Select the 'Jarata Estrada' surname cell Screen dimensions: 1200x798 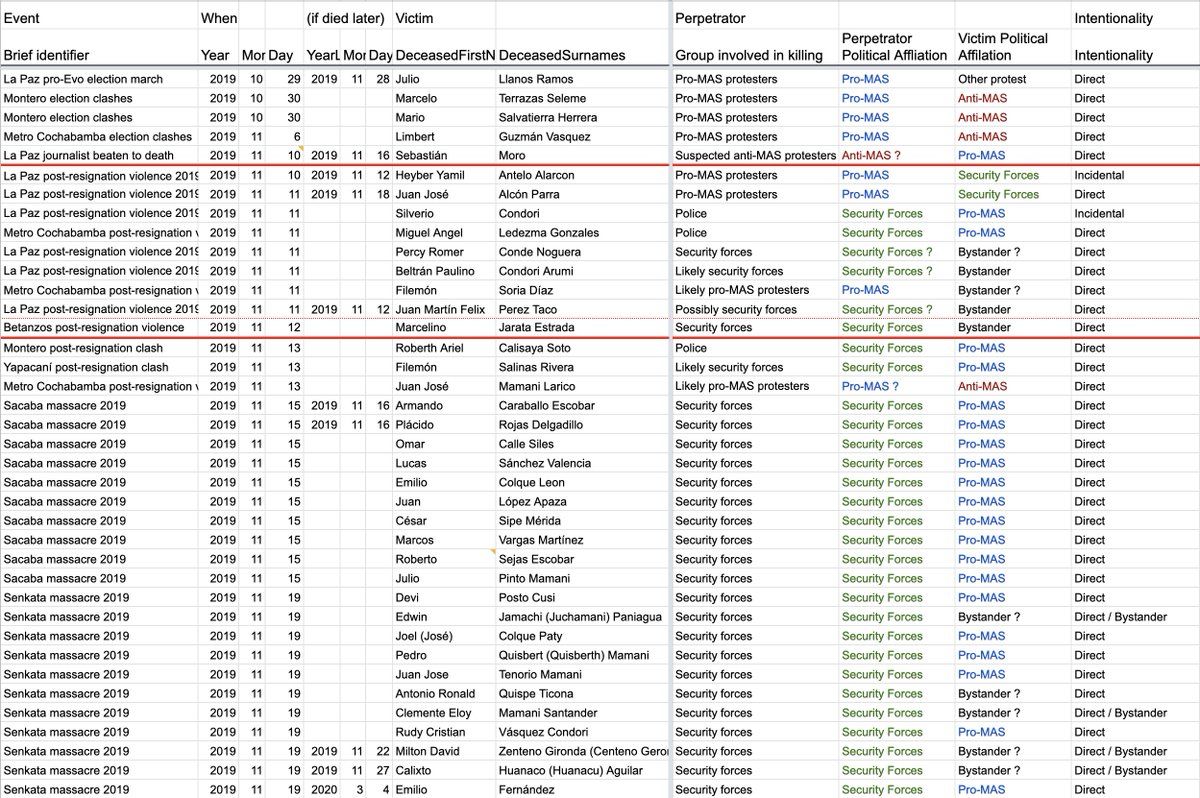point(537,328)
